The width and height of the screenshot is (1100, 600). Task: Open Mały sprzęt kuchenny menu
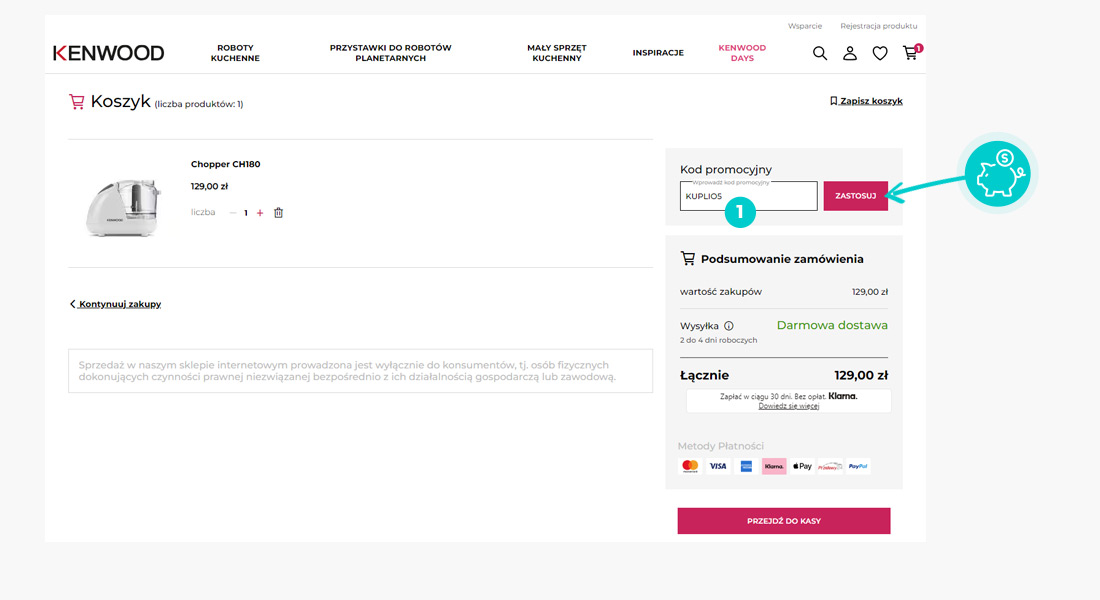coord(557,53)
